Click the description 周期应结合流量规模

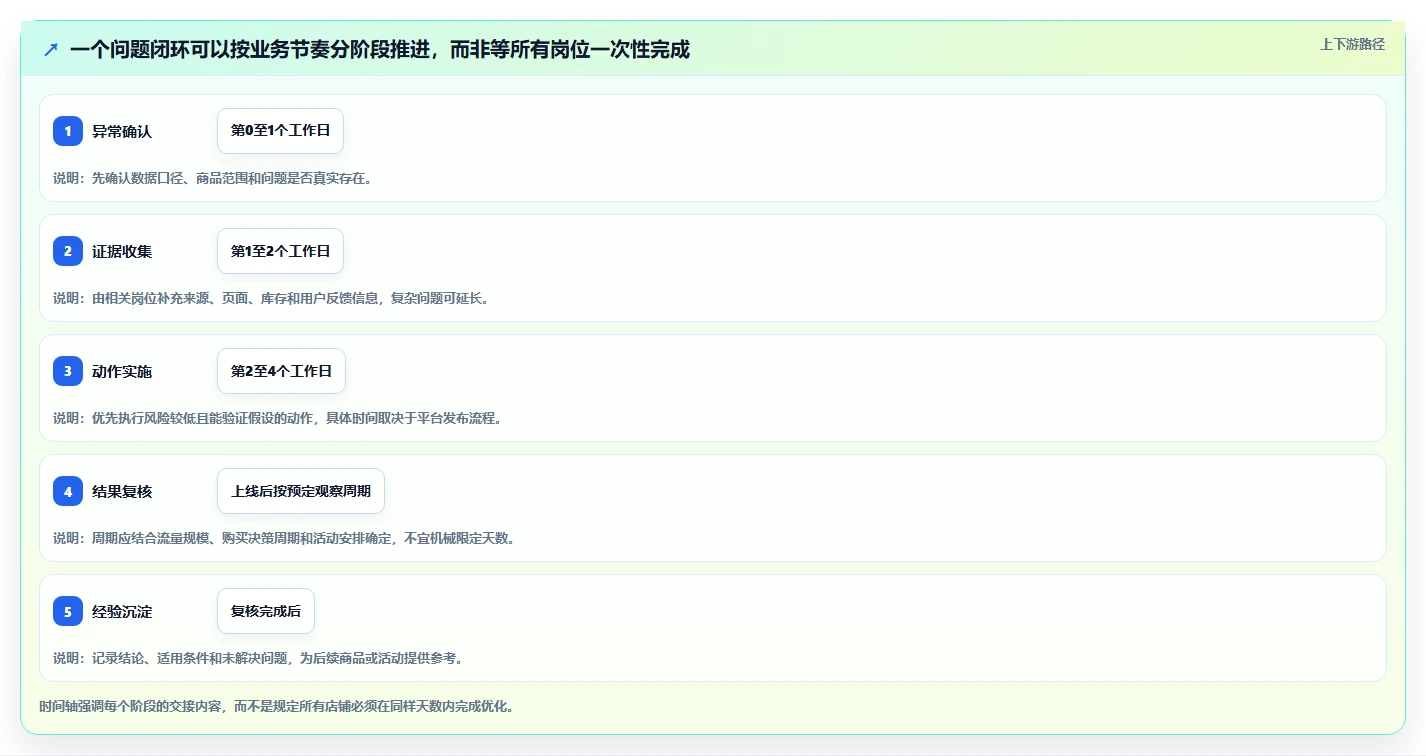coord(284,538)
